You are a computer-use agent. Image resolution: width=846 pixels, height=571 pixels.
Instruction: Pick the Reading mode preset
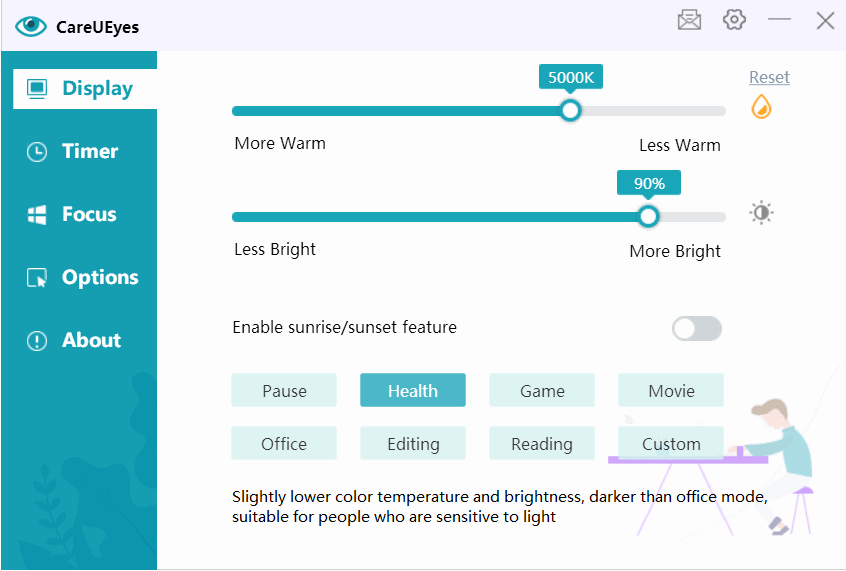click(542, 443)
